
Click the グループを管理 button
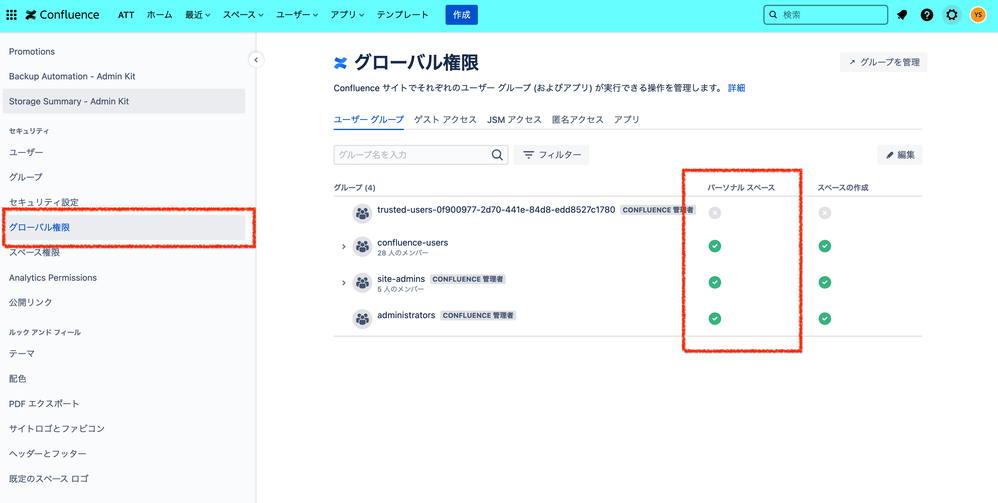883,62
